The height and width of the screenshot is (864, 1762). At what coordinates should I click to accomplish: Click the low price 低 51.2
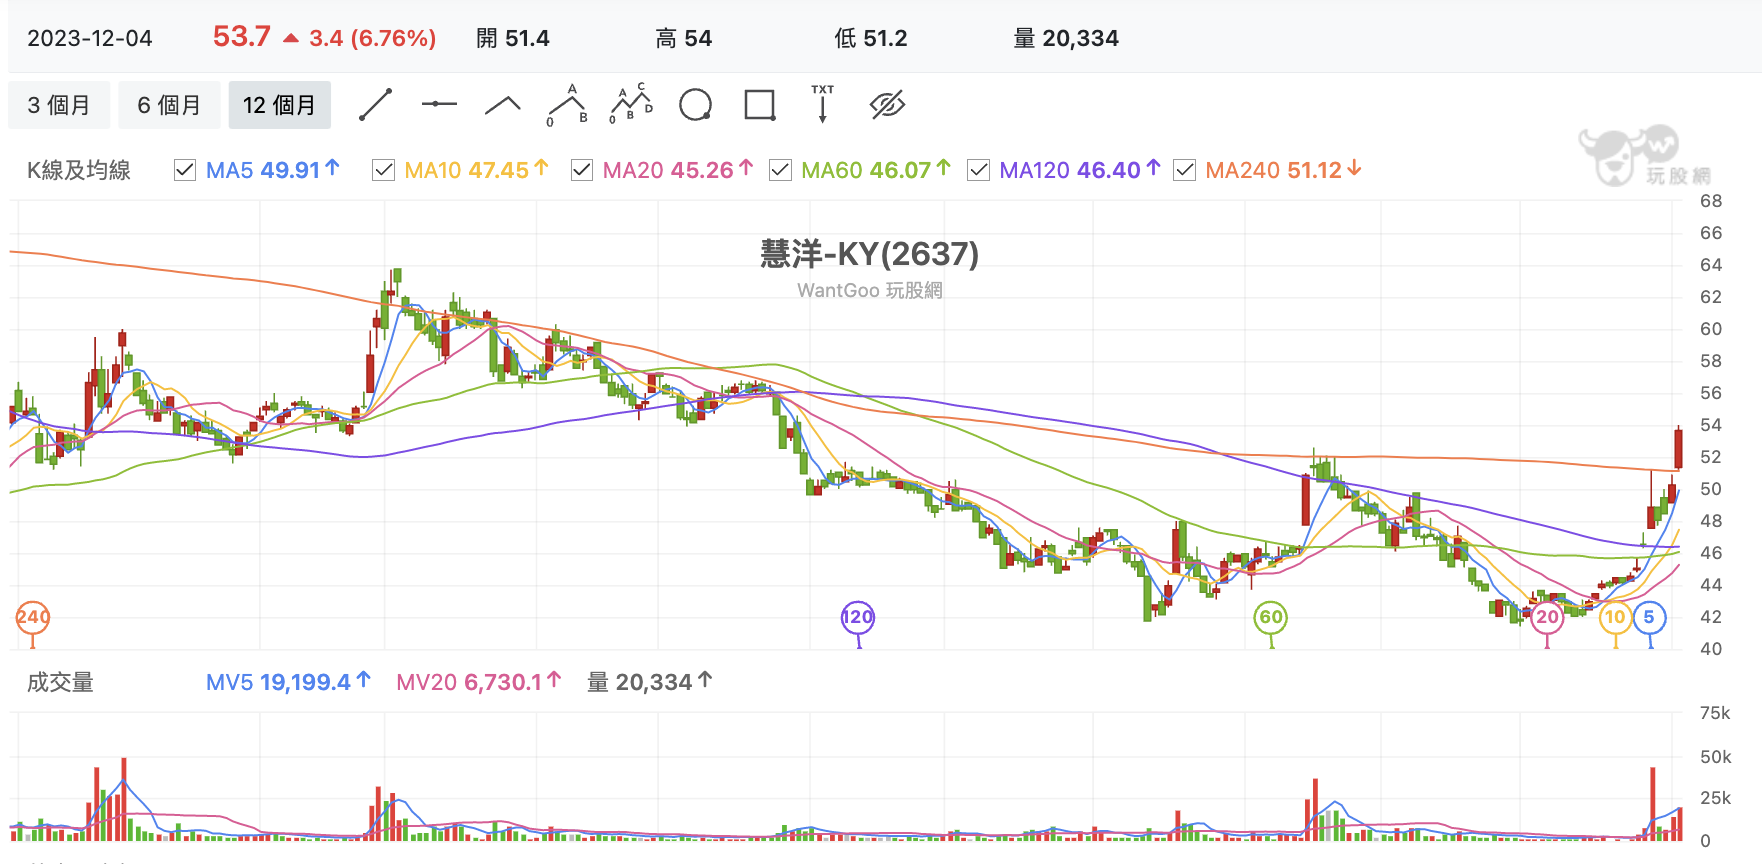click(871, 38)
